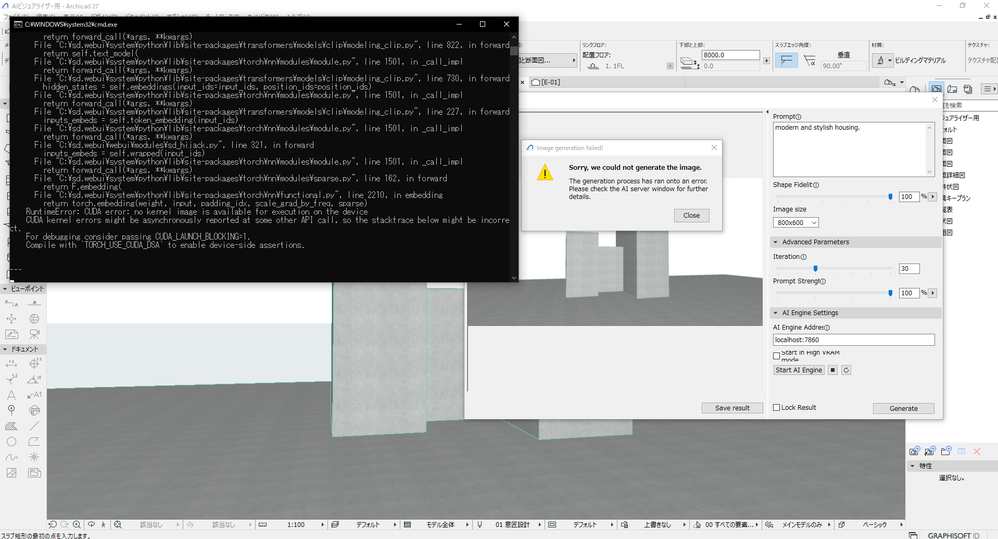Viewport: 998px width, 539px height.
Task: Enable the Lock Result checkbox
Action: click(777, 407)
